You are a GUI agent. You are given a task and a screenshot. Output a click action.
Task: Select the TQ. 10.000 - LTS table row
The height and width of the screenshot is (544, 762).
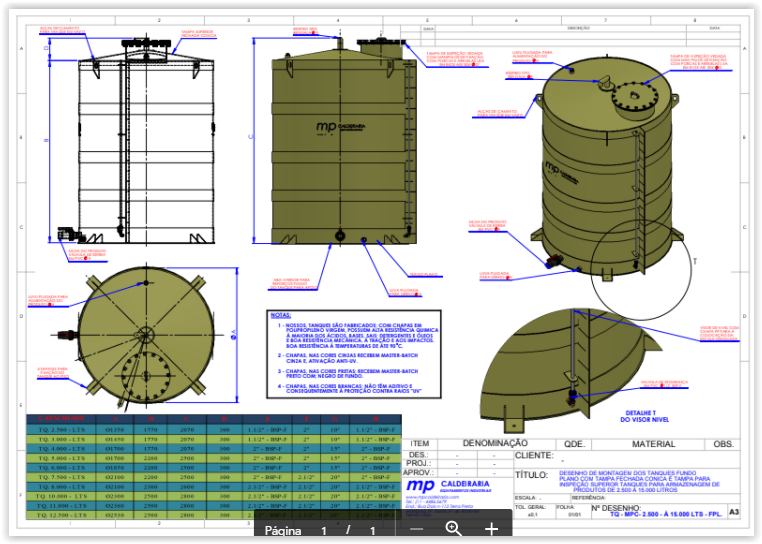coord(62,495)
